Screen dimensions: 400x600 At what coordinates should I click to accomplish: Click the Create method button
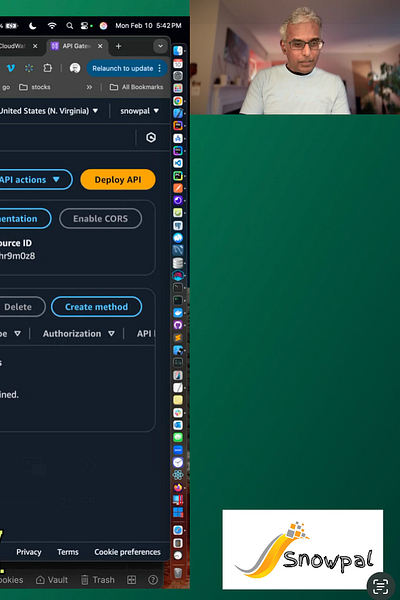click(96, 307)
